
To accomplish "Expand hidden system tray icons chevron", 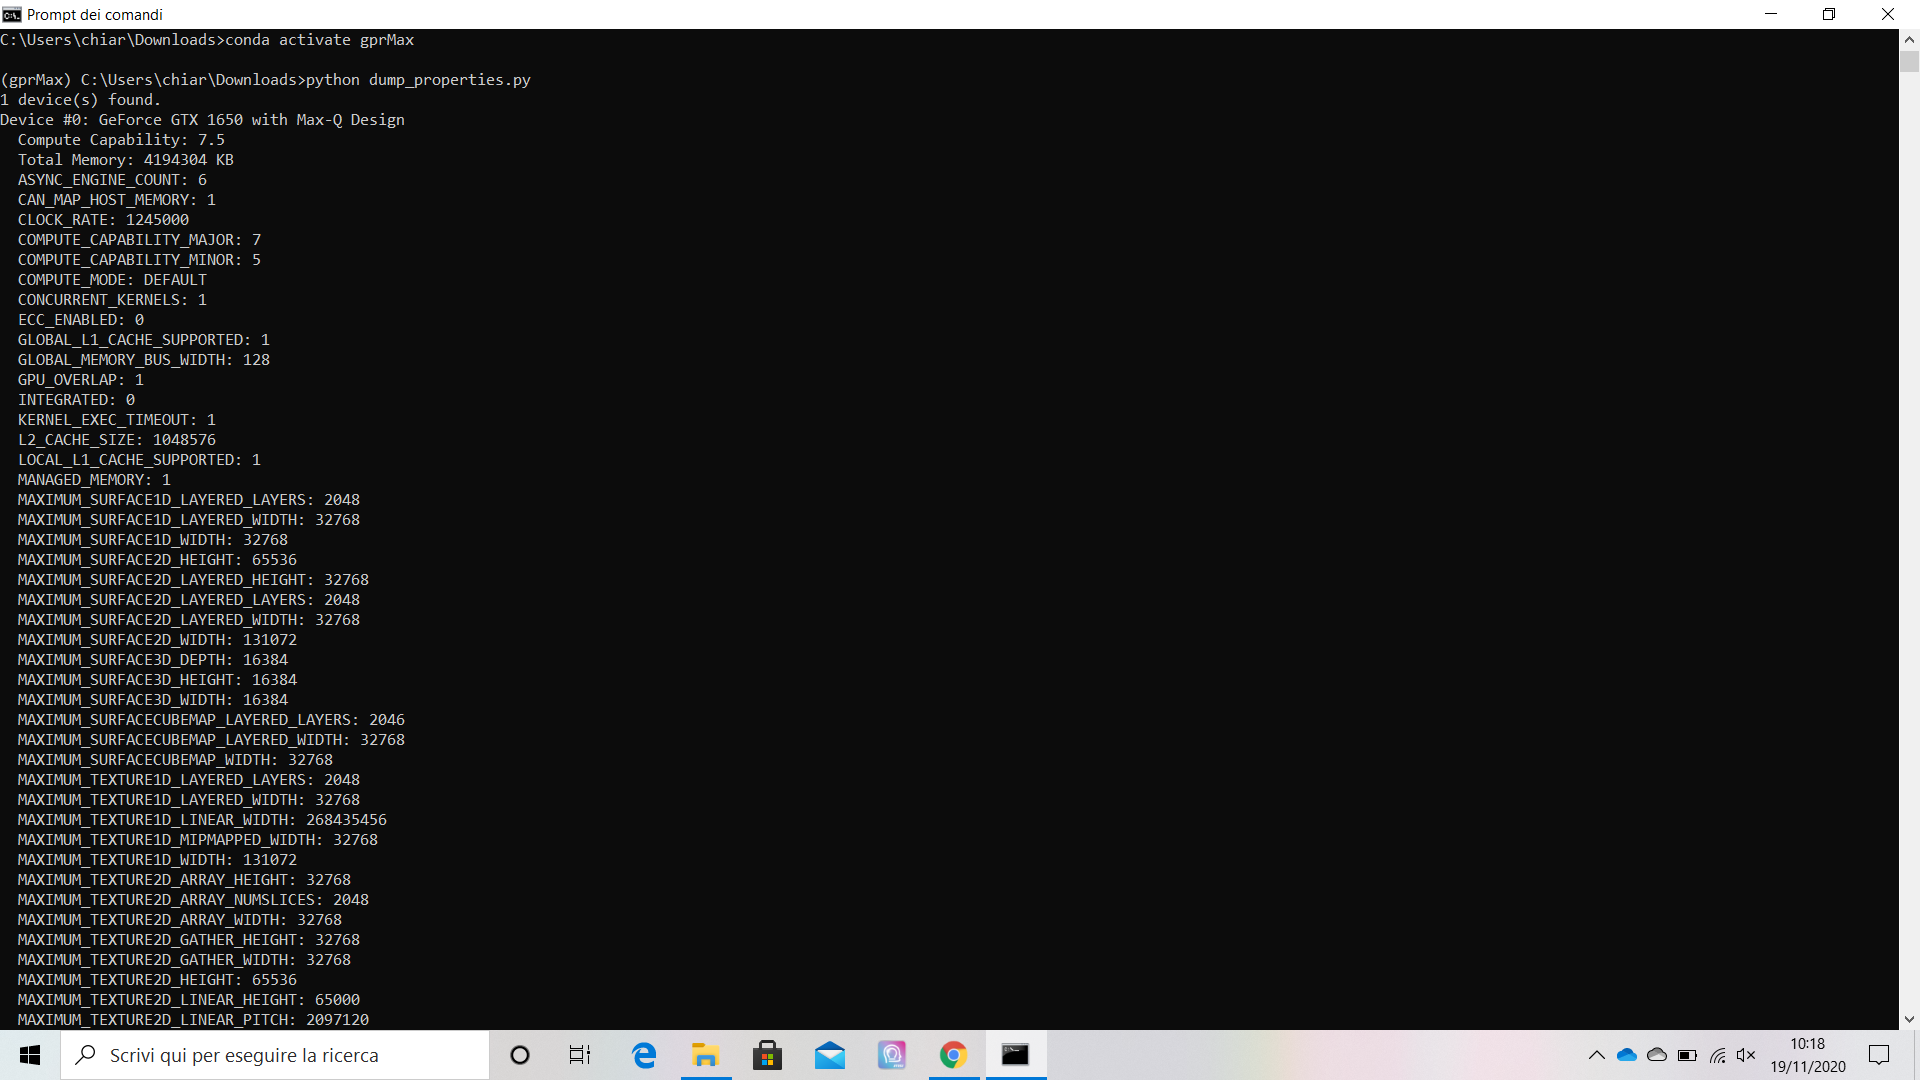I will point(1596,1055).
